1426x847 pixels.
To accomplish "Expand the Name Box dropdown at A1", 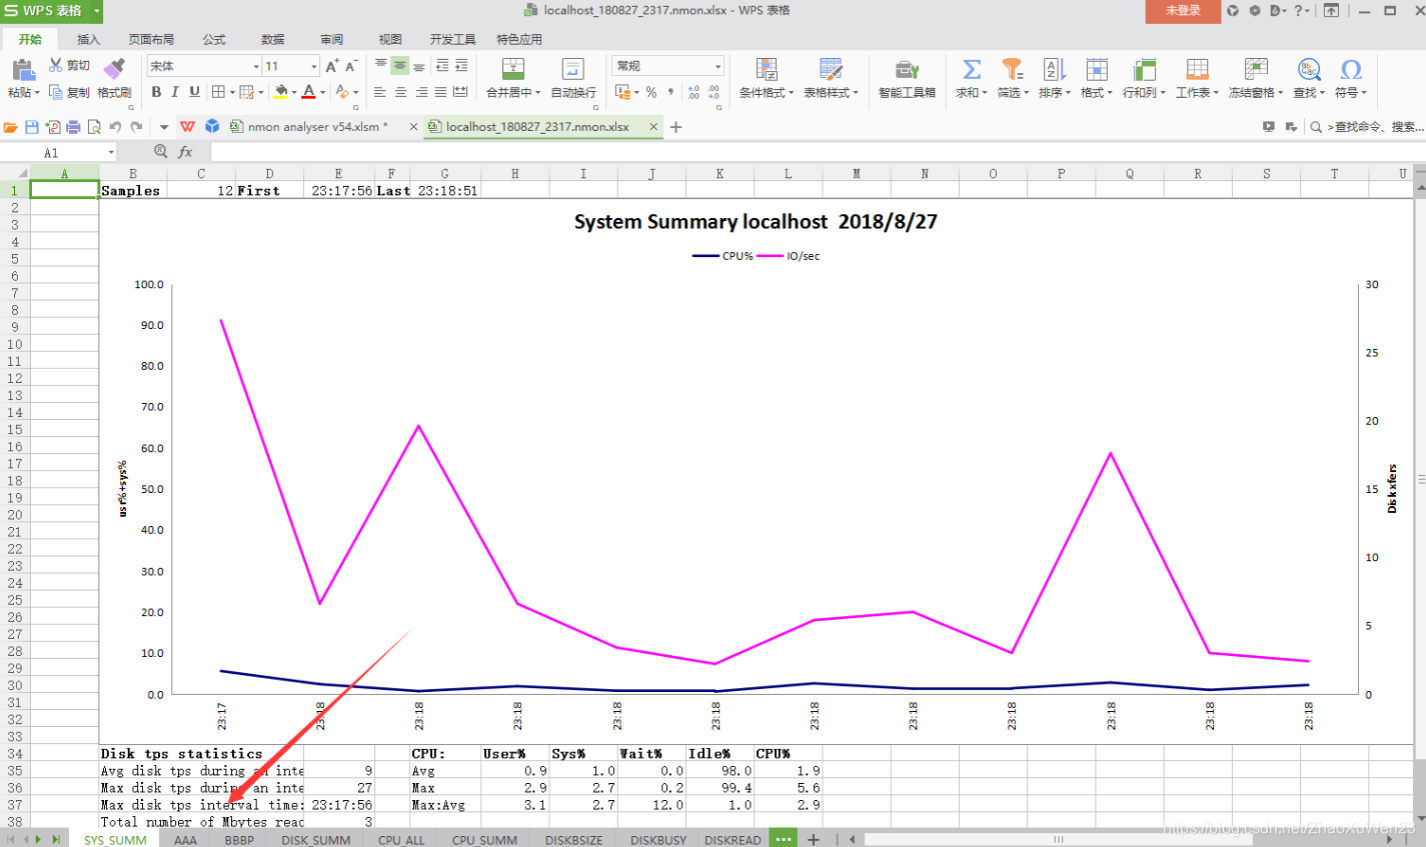I will [x=110, y=152].
